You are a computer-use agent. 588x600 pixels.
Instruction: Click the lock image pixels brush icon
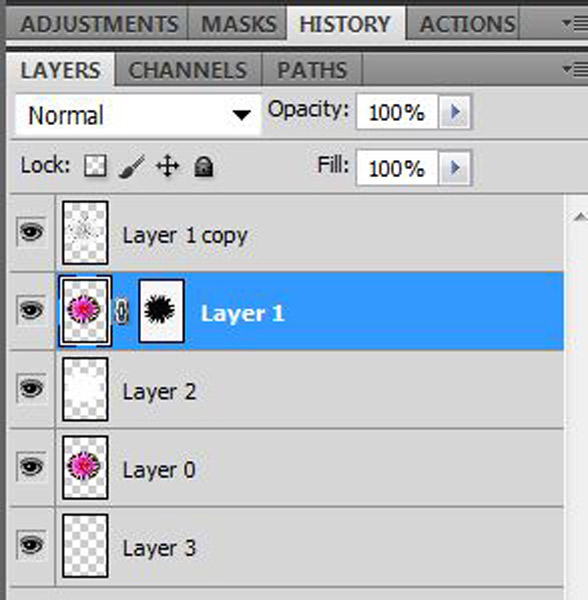click(x=132, y=166)
